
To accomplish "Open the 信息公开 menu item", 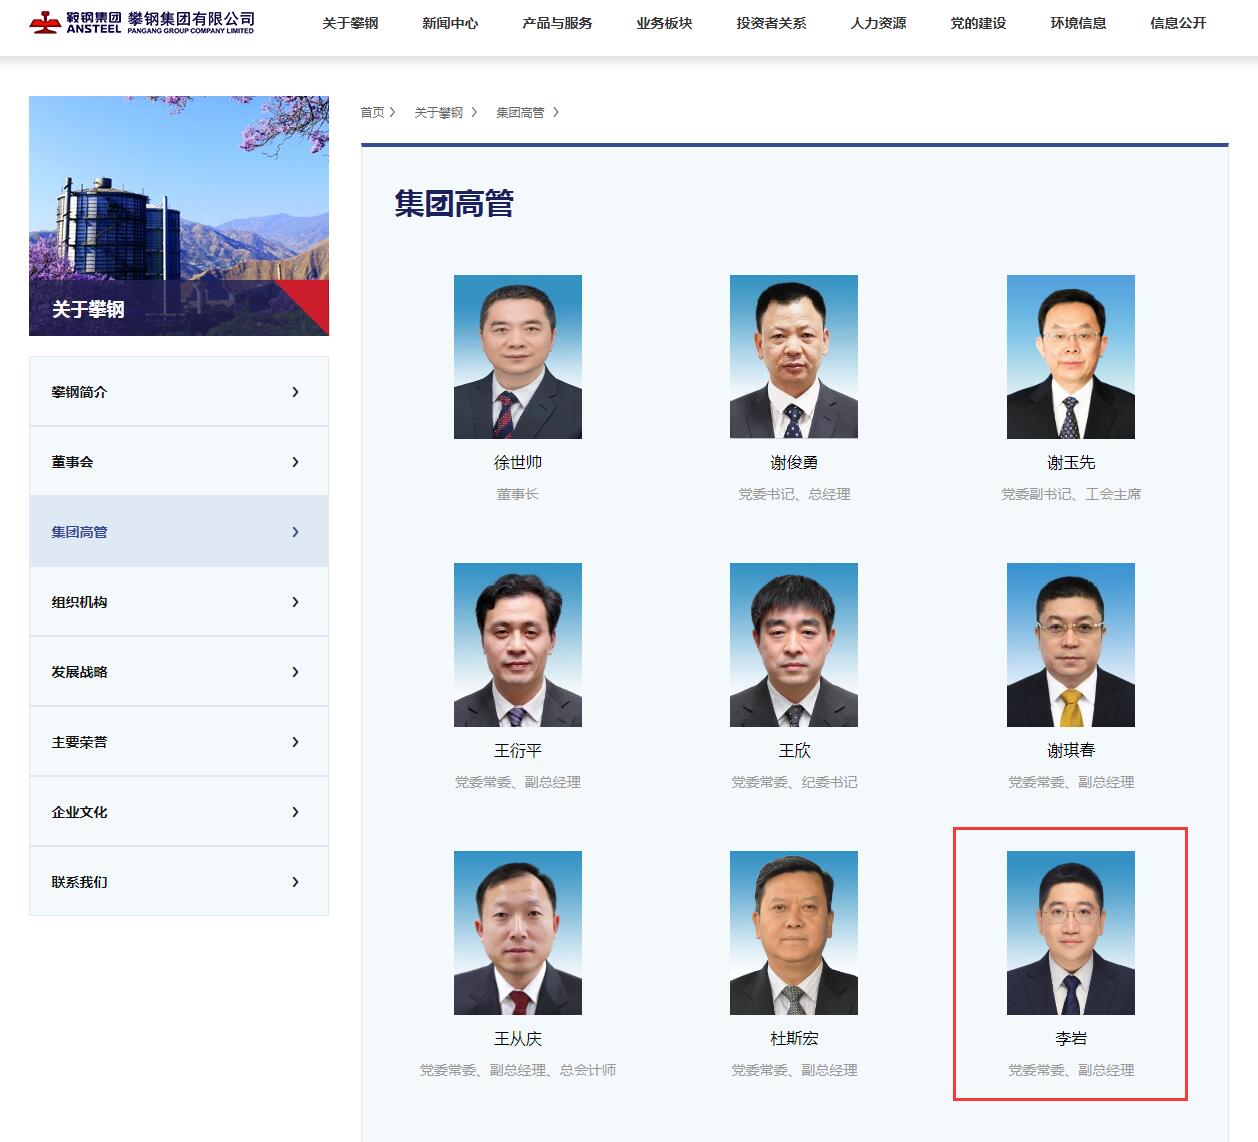I will pyautogui.click(x=1178, y=23).
